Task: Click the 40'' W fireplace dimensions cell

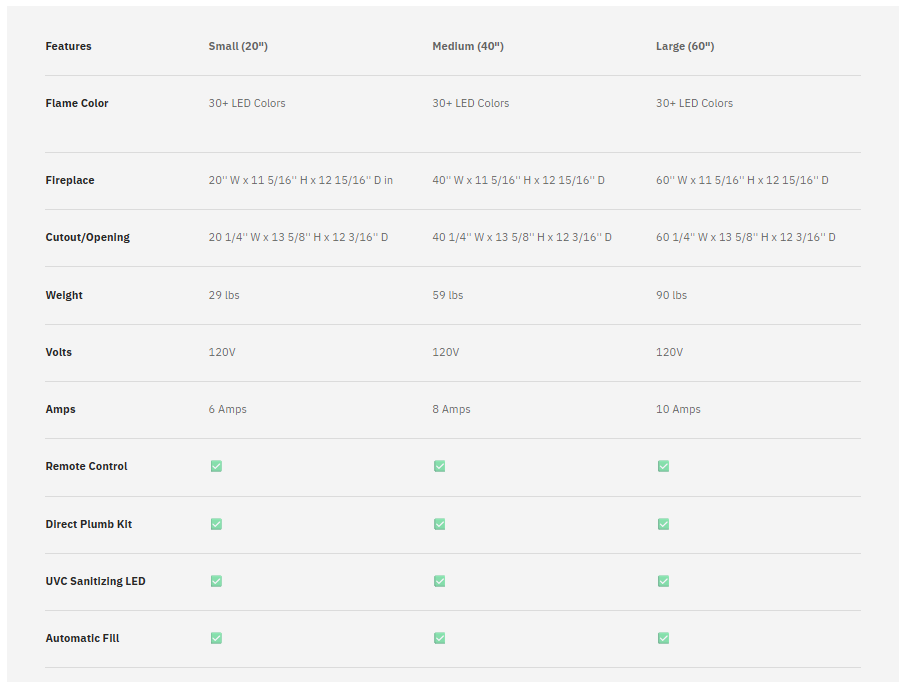Action: pos(518,180)
